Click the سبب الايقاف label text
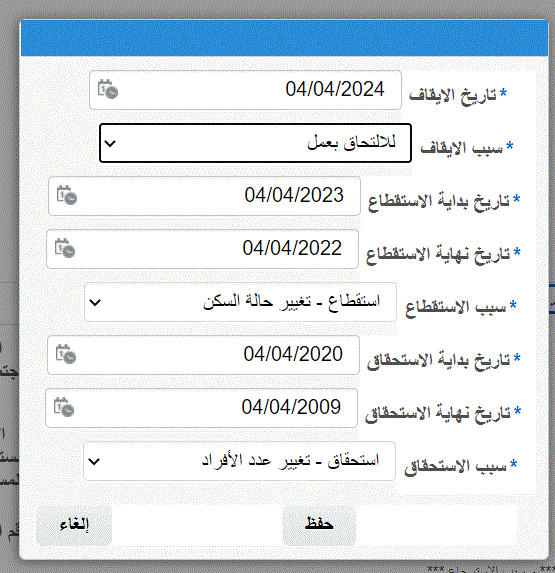The image size is (555, 573). tap(461, 148)
